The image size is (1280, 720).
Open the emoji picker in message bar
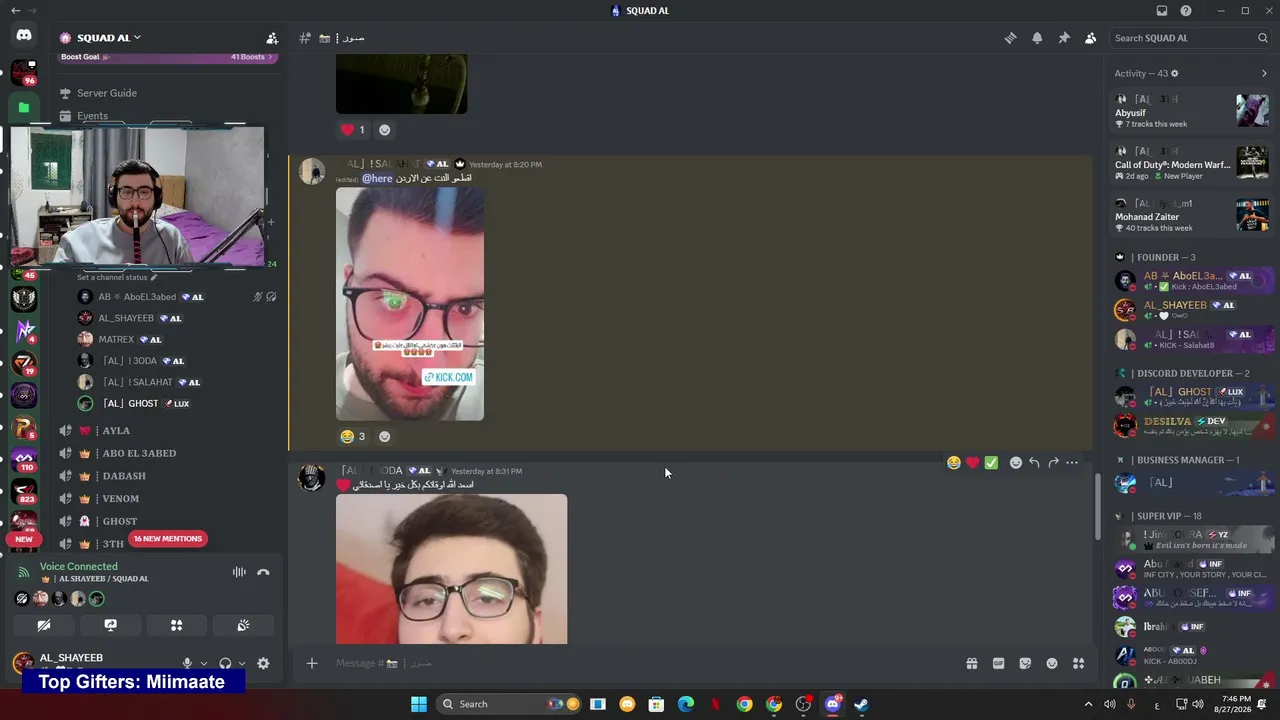point(1052,663)
